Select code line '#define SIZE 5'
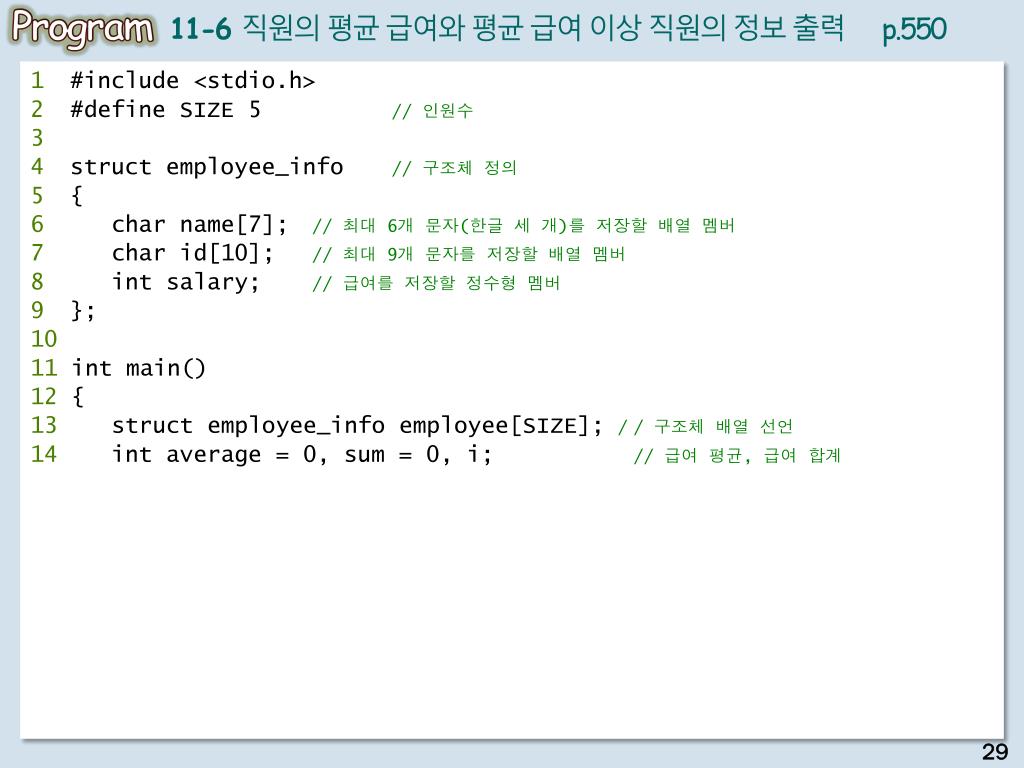This screenshot has height=768, width=1024. click(x=165, y=109)
